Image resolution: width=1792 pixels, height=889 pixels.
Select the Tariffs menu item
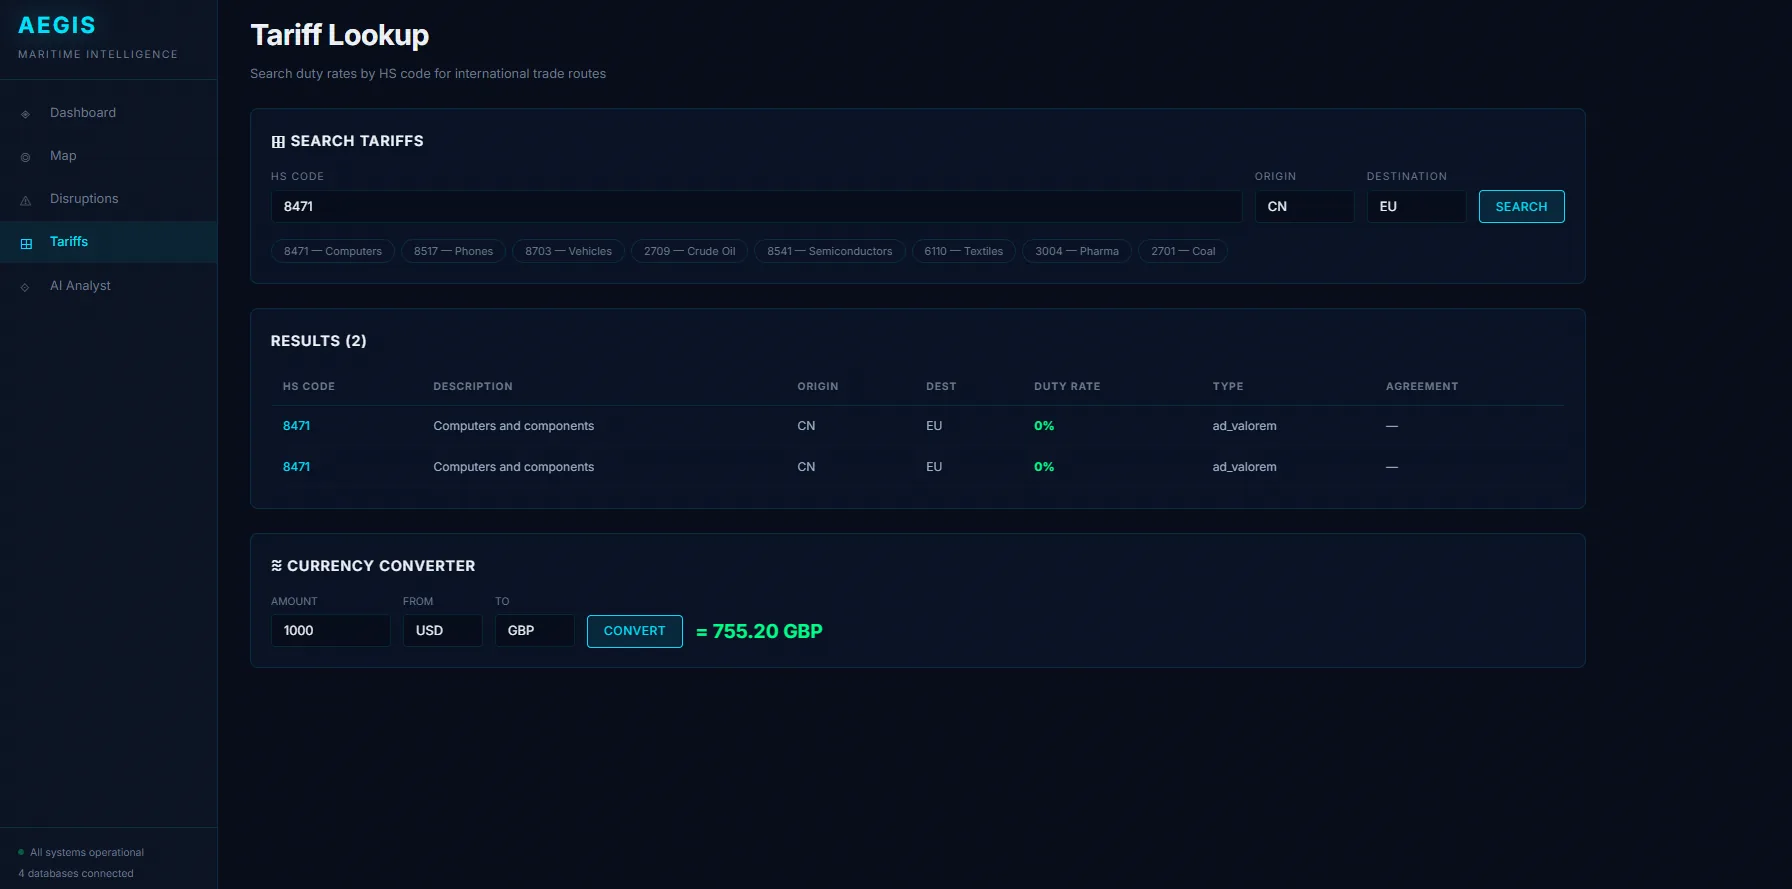[108, 242]
